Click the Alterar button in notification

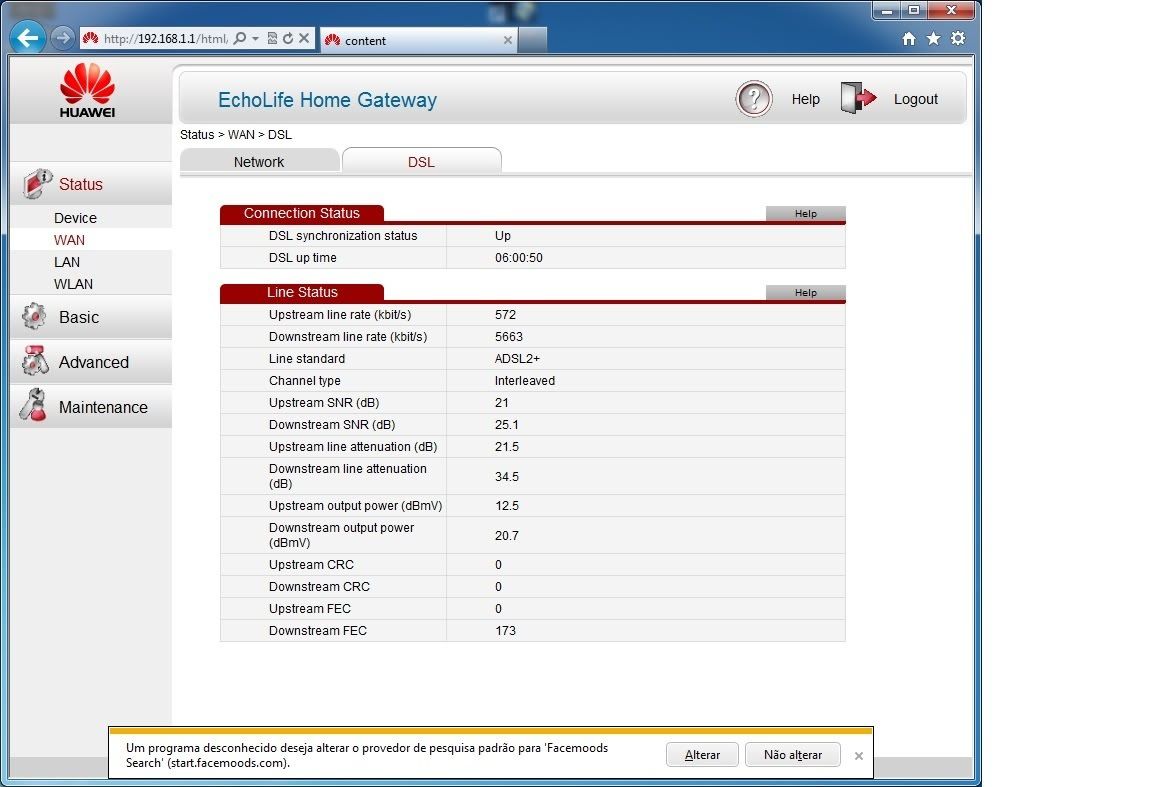(702, 755)
